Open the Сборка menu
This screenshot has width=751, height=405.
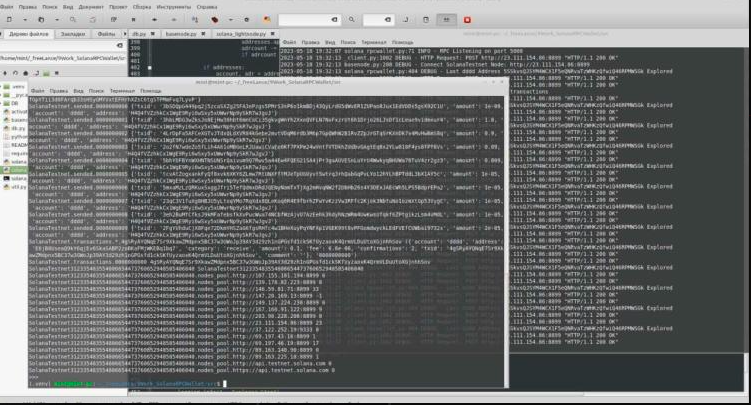coord(142,7)
